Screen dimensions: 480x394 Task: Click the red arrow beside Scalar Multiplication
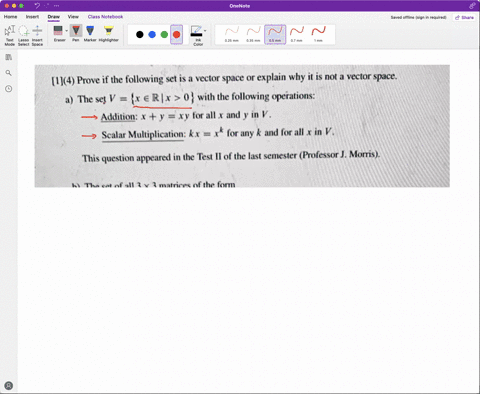[89, 136]
